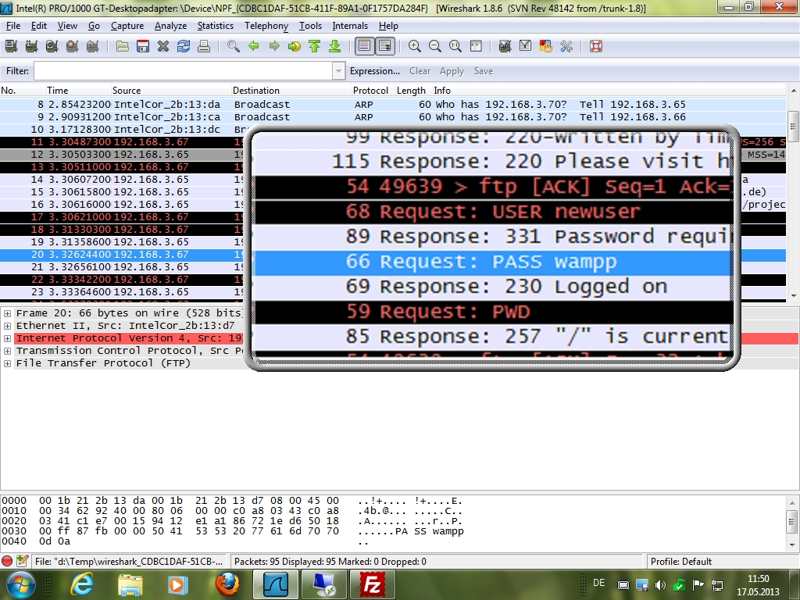Switch to FileZilla on taskbar
This screenshot has height=600, width=800.
pos(372,585)
